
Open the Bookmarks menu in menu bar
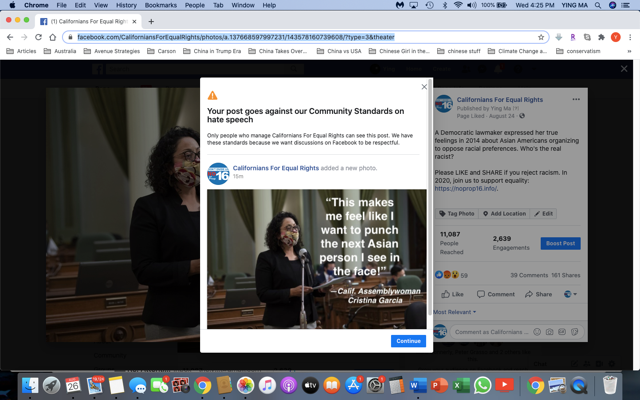click(160, 5)
